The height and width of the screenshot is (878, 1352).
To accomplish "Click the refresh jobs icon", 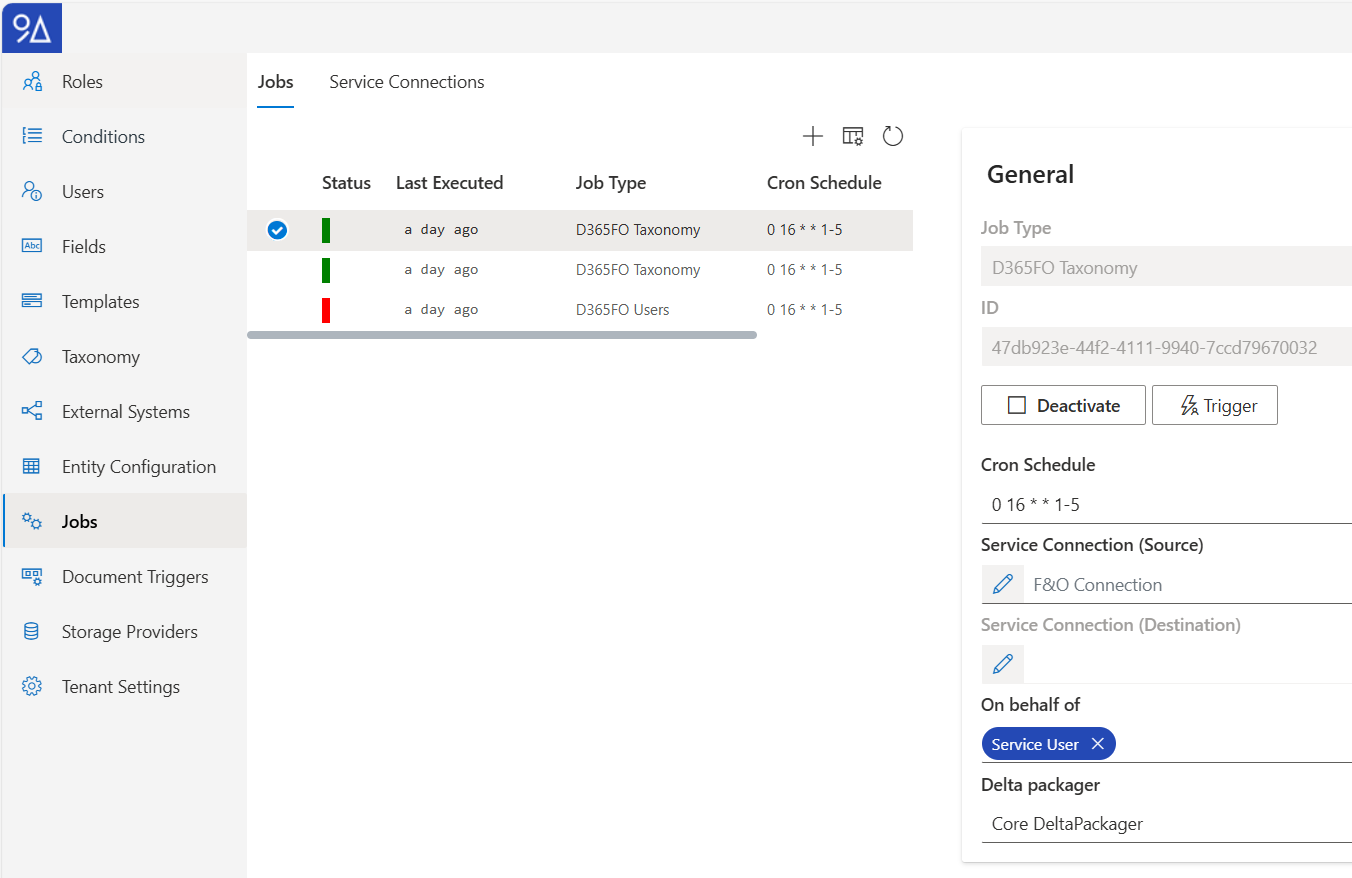I will tap(893, 137).
